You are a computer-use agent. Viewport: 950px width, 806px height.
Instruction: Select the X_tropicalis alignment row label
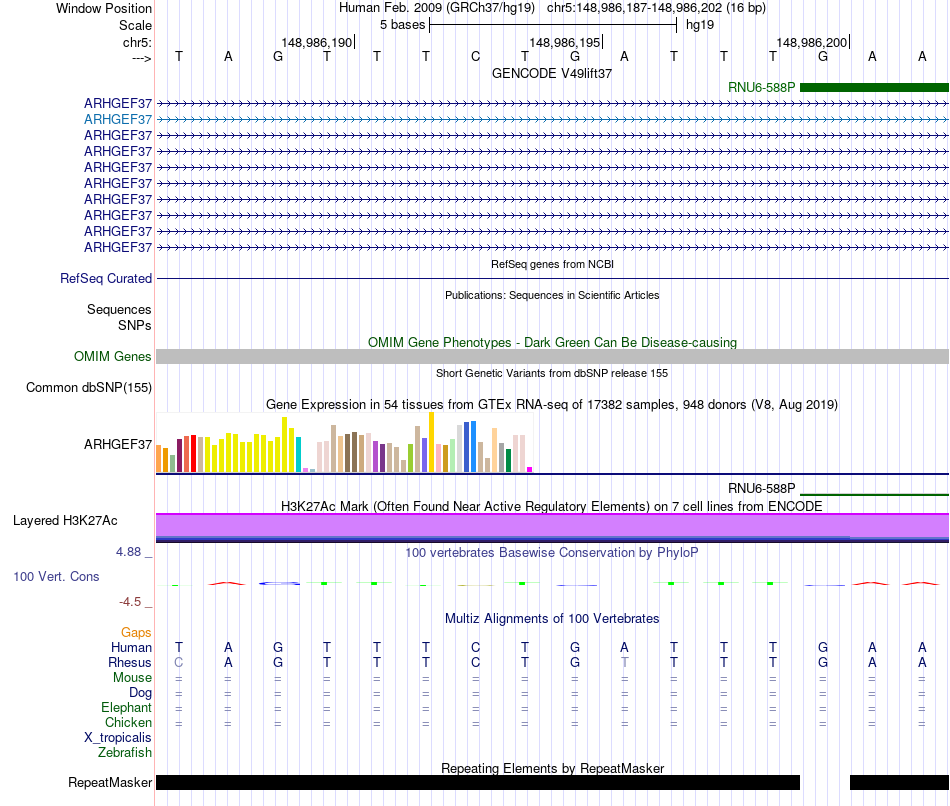[118, 738]
